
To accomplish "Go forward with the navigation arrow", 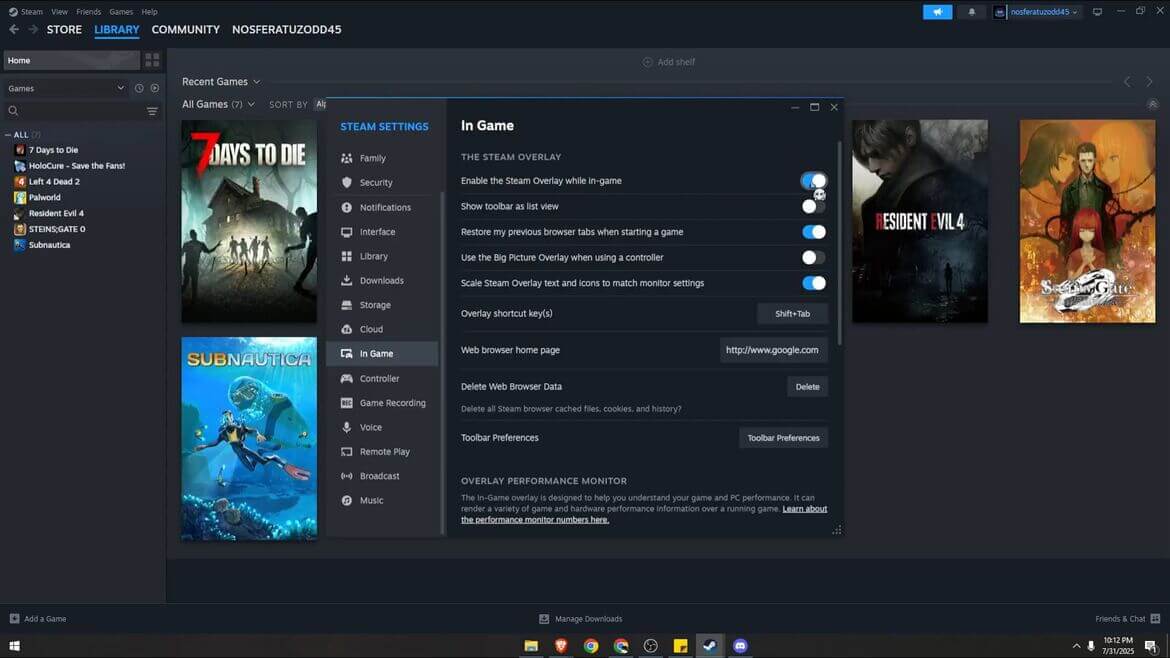I will [x=33, y=29].
